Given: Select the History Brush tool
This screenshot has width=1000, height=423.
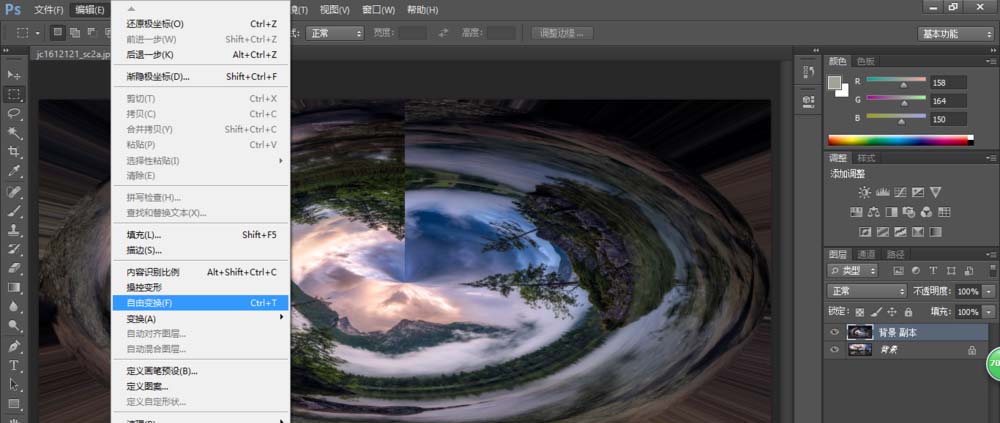Looking at the screenshot, I should coord(14,249).
